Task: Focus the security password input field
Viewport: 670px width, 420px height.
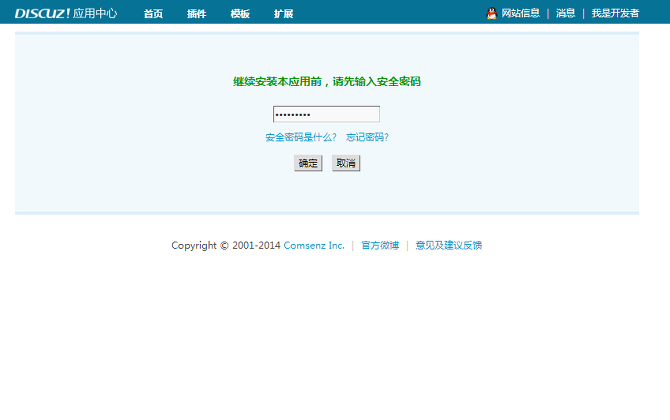Action: pyautogui.click(x=326, y=115)
